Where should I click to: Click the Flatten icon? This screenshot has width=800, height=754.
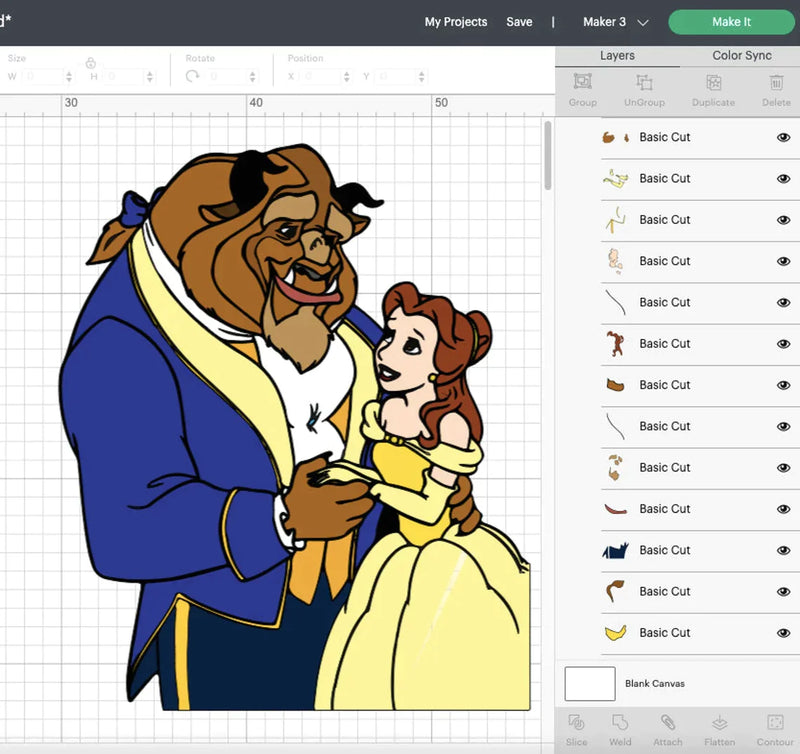click(719, 724)
